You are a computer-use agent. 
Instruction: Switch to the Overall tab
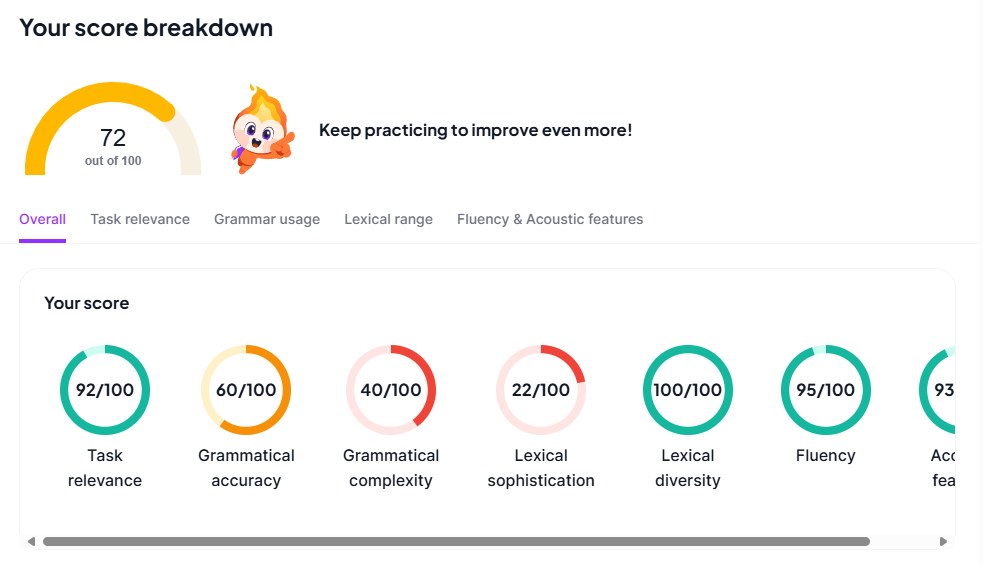point(42,219)
